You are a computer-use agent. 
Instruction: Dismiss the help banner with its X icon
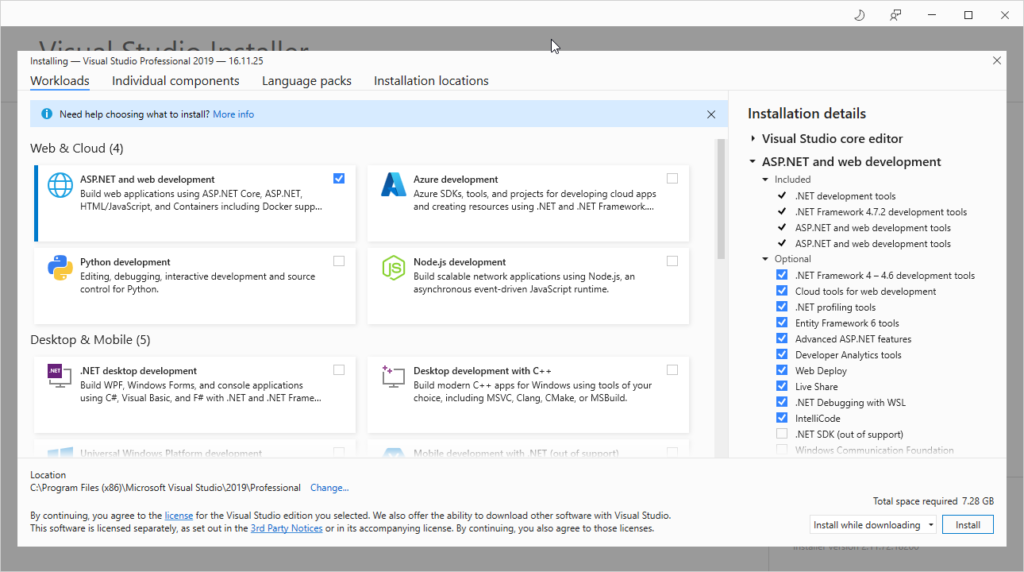pyautogui.click(x=711, y=114)
